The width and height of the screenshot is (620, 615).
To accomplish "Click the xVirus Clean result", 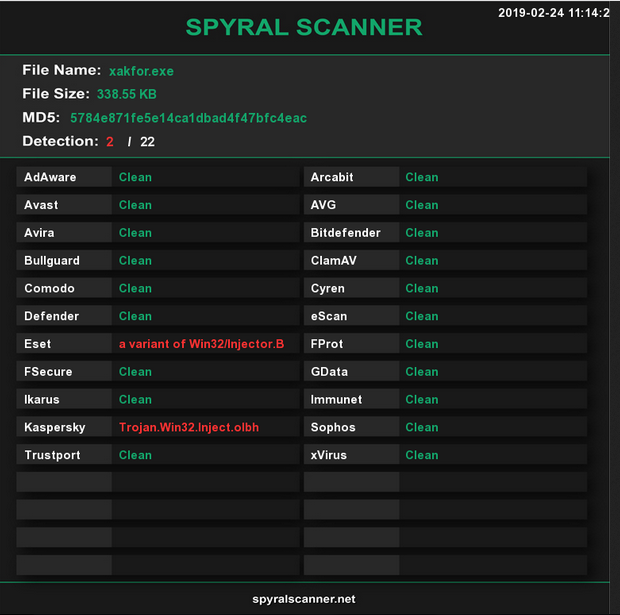I will tap(421, 455).
